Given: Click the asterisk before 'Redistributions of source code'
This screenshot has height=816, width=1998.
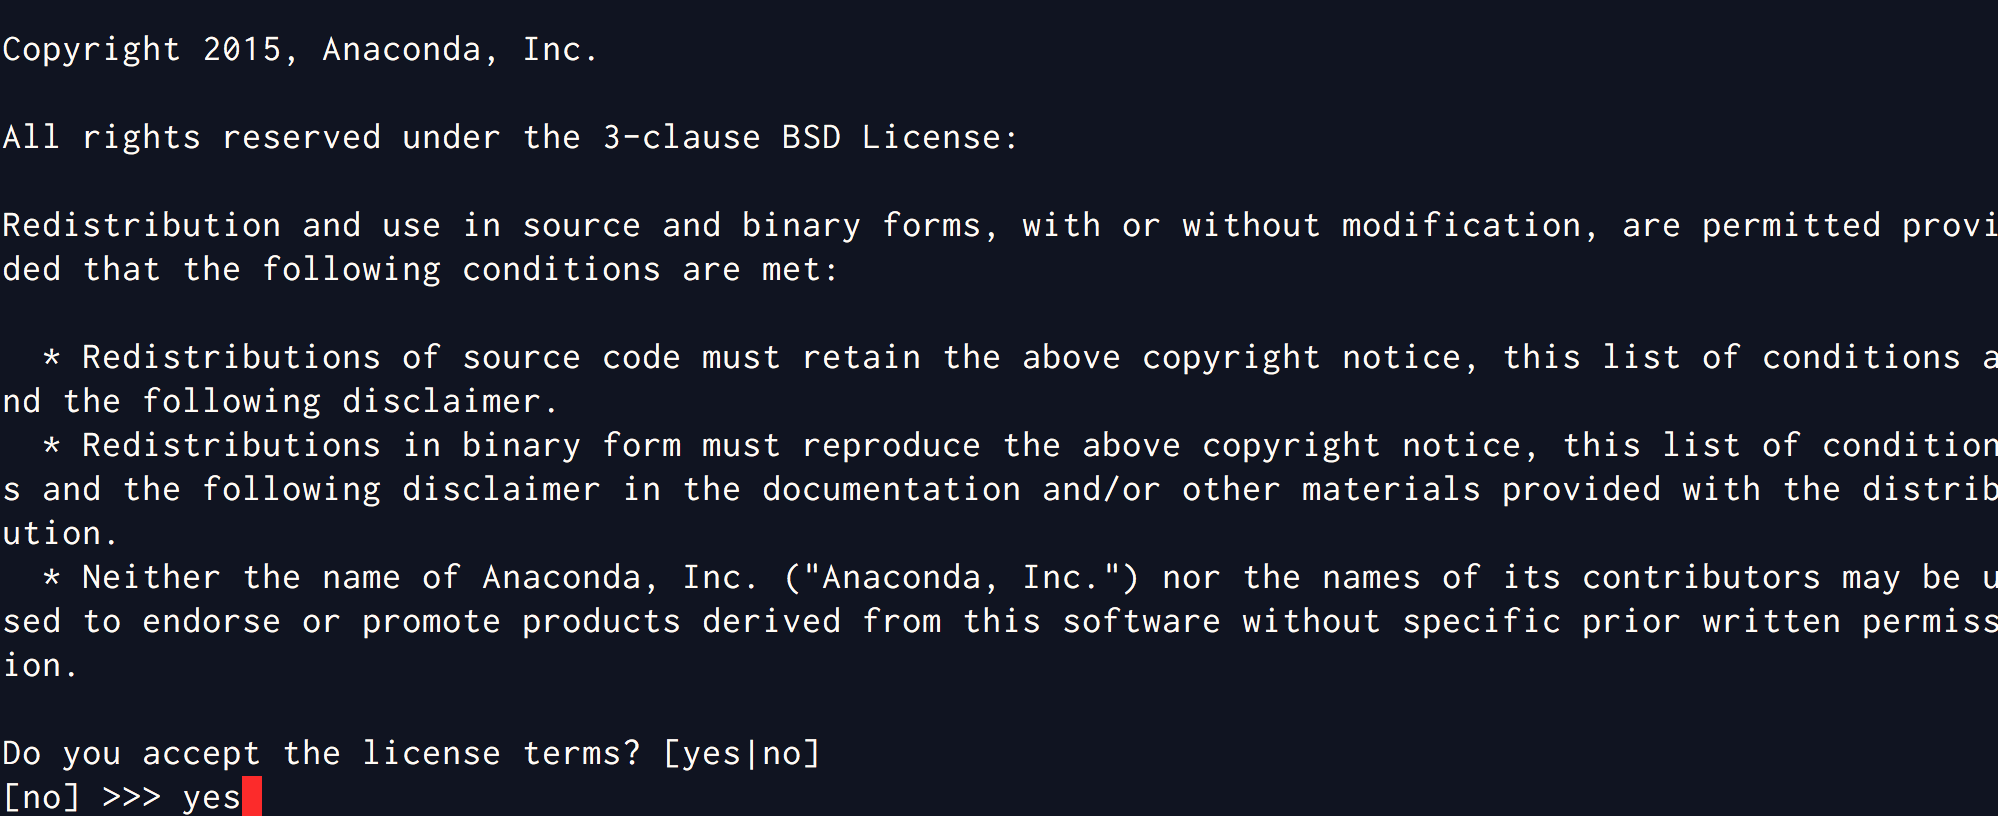Looking at the screenshot, I should 52,359.
